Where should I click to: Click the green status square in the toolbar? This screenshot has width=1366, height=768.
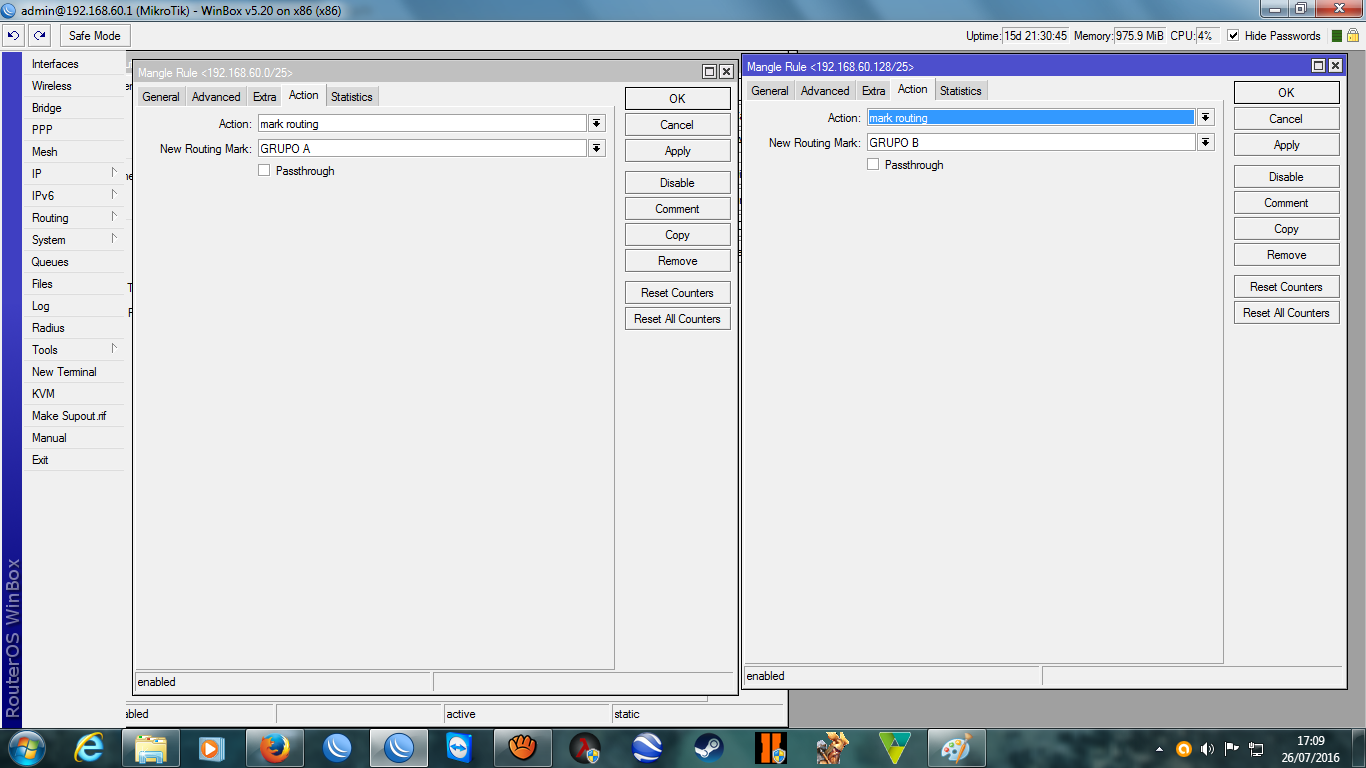pyautogui.click(x=1337, y=36)
